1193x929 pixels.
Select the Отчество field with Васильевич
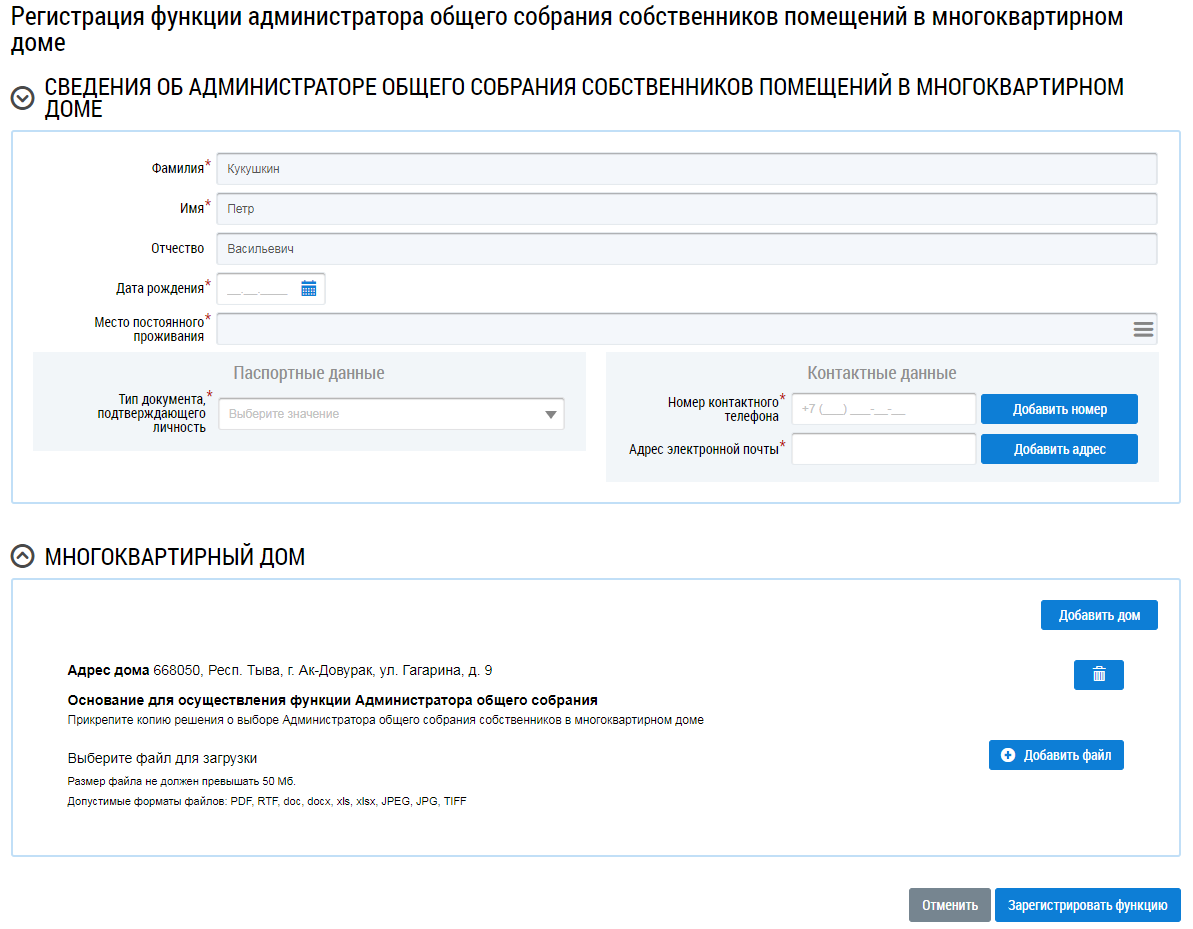point(686,249)
